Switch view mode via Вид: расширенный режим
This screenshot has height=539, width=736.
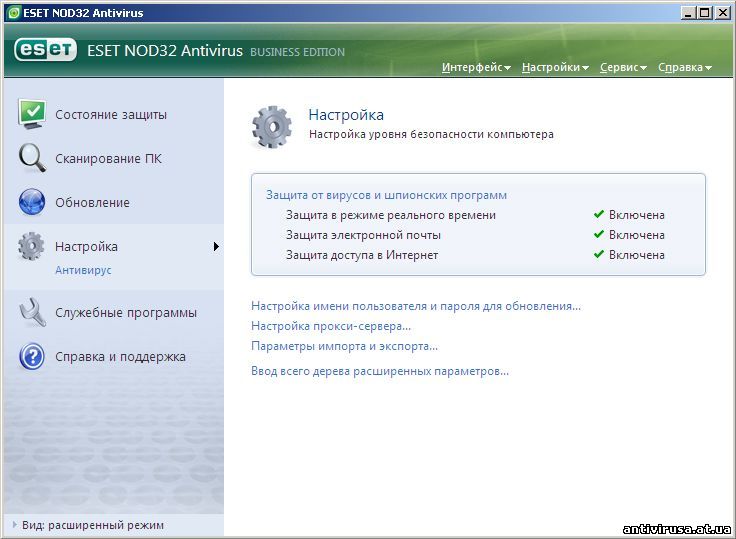pyautogui.click(x=92, y=525)
